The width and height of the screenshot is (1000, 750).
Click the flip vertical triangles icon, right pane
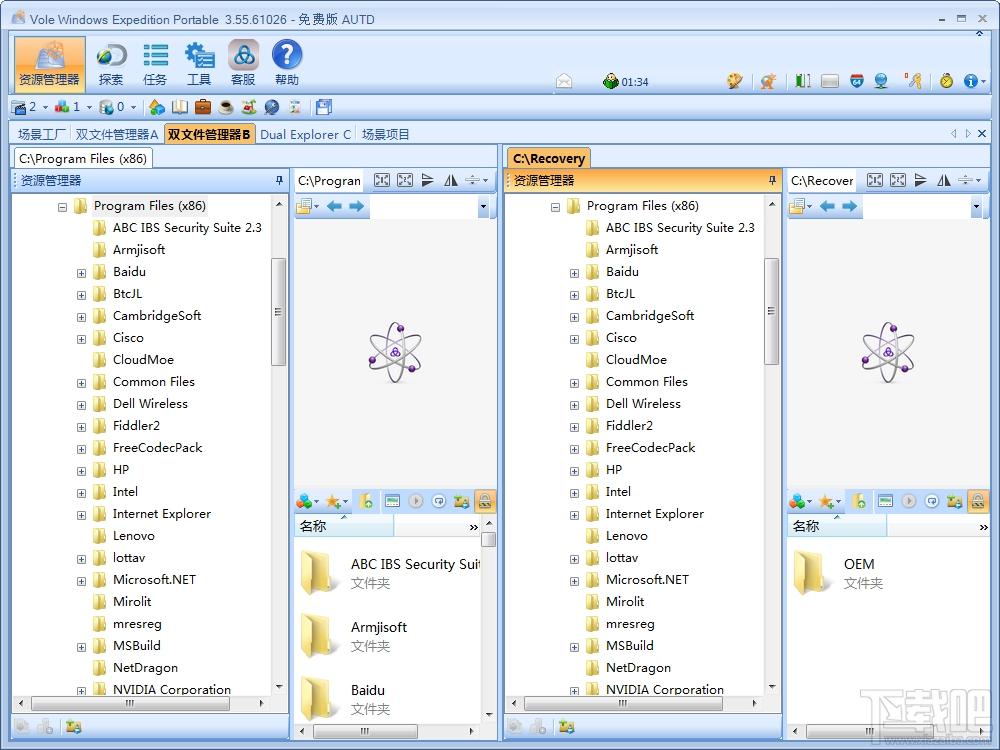point(920,180)
